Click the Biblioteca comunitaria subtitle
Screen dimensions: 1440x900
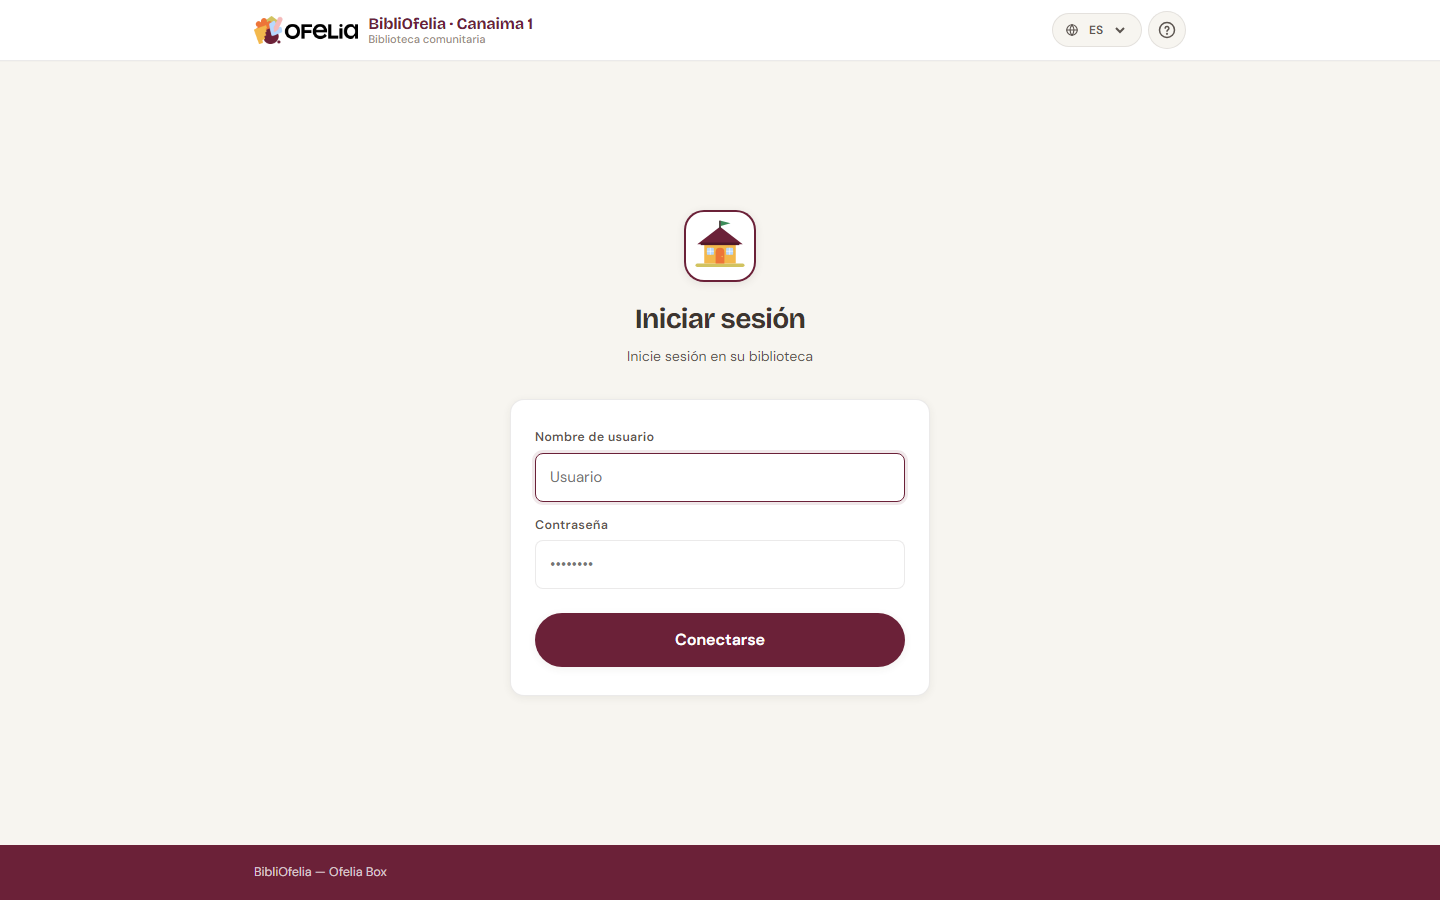click(427, 40)
